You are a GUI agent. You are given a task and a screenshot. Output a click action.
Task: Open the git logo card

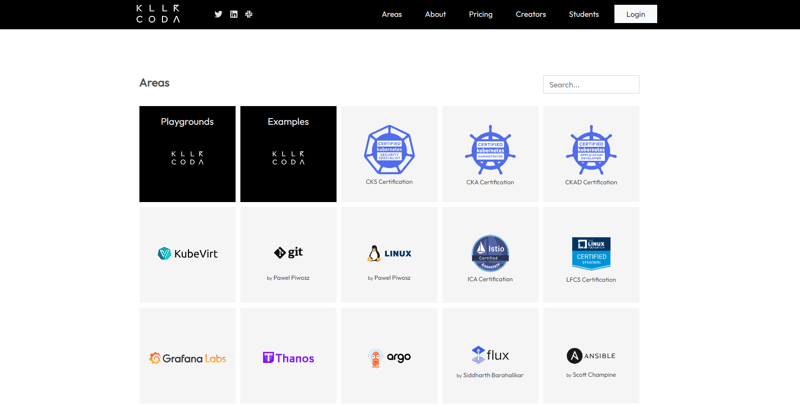tap(288, 255)
